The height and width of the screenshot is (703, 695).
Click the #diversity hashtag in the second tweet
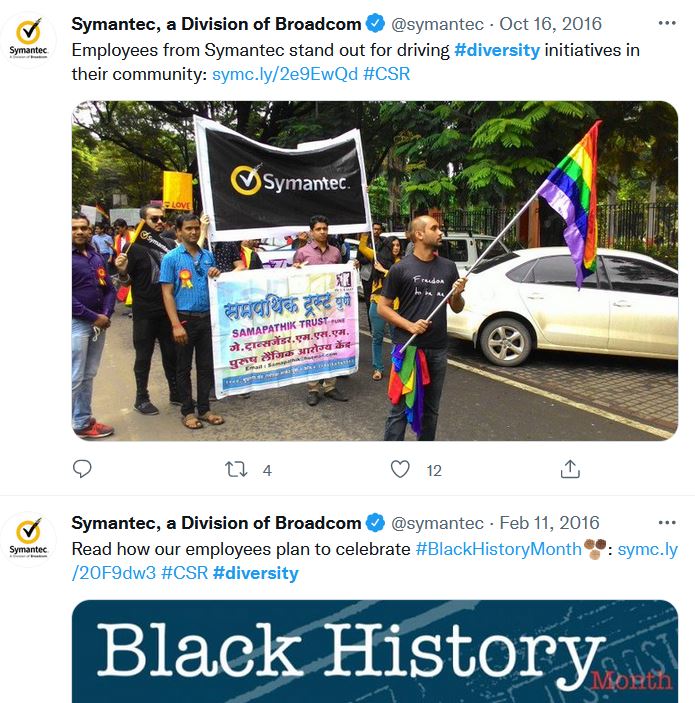[x=256, y=573]
